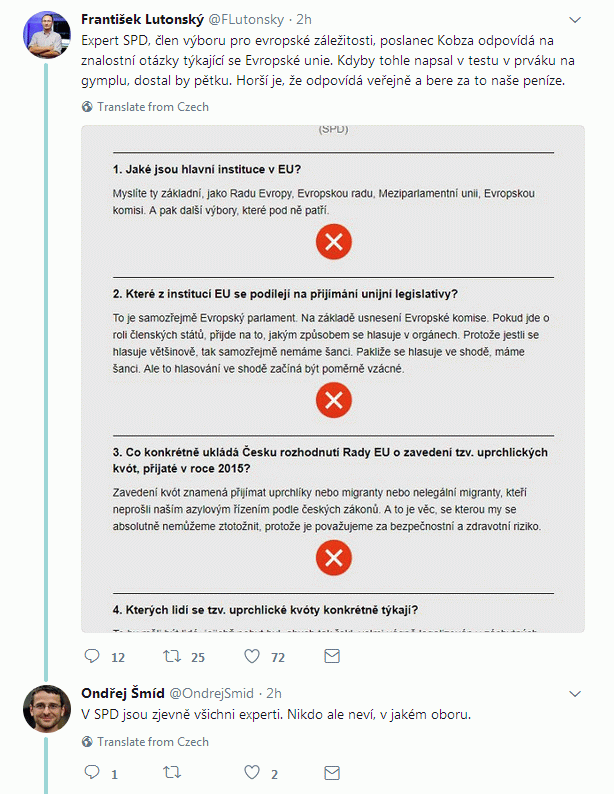
Task: Send Lutonský's tweet via direct message
Action: point(332,656)
